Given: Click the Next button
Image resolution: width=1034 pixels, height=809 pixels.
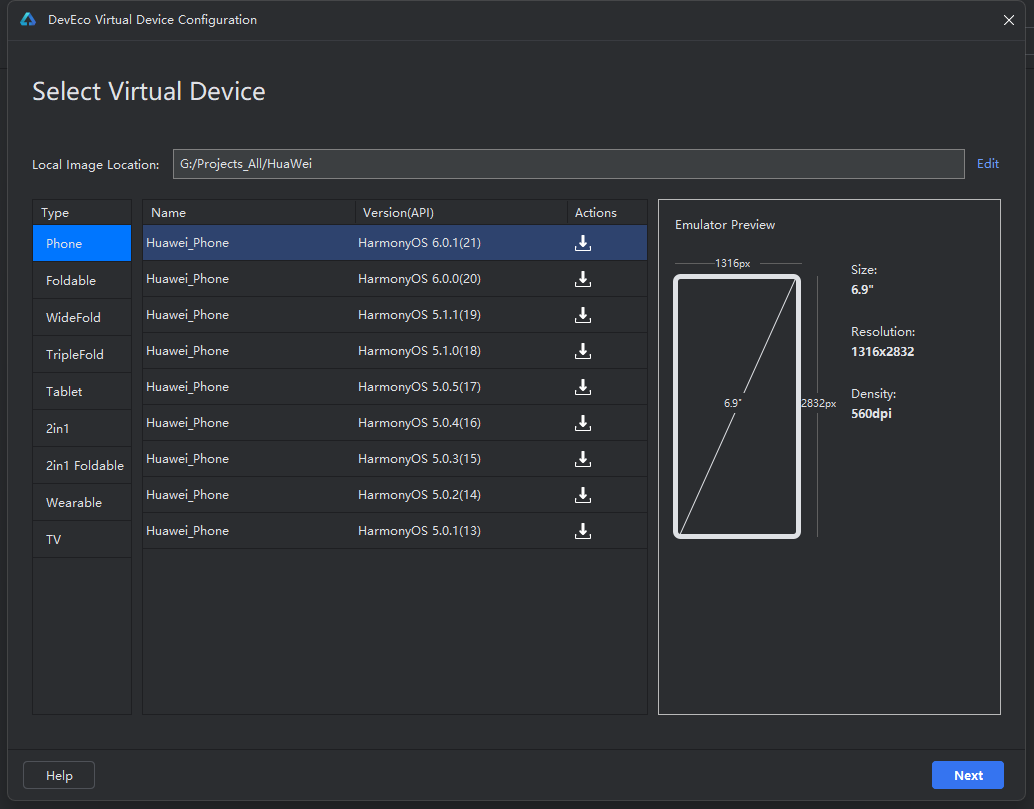Looking at the screenshot, I should (x=967, y=775).
